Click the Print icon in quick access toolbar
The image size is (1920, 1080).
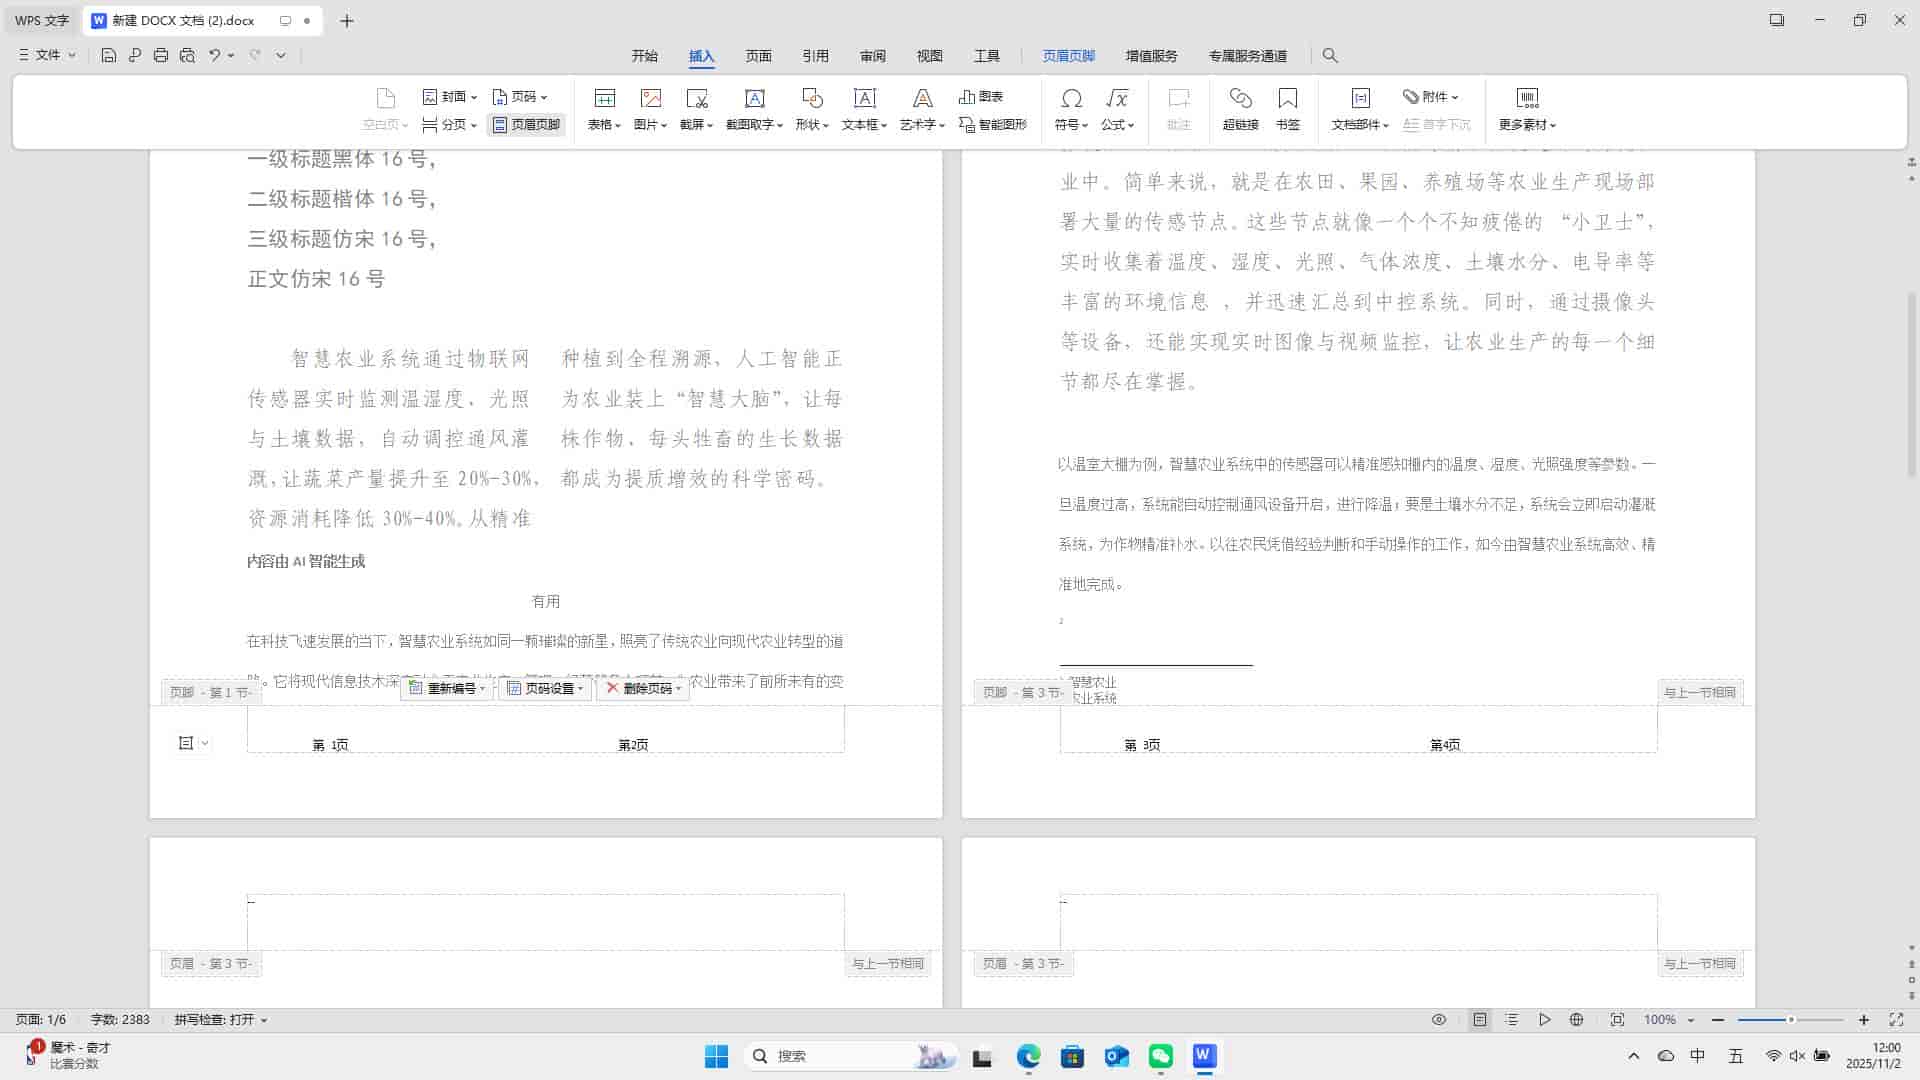[x=161, y=55]
